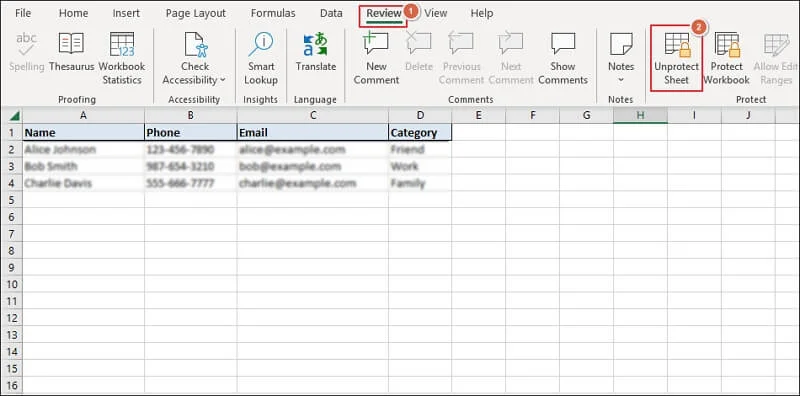This screenshot has height=396, width=800.
Task: Open Workbook Statistics
Action: point(122,59)
